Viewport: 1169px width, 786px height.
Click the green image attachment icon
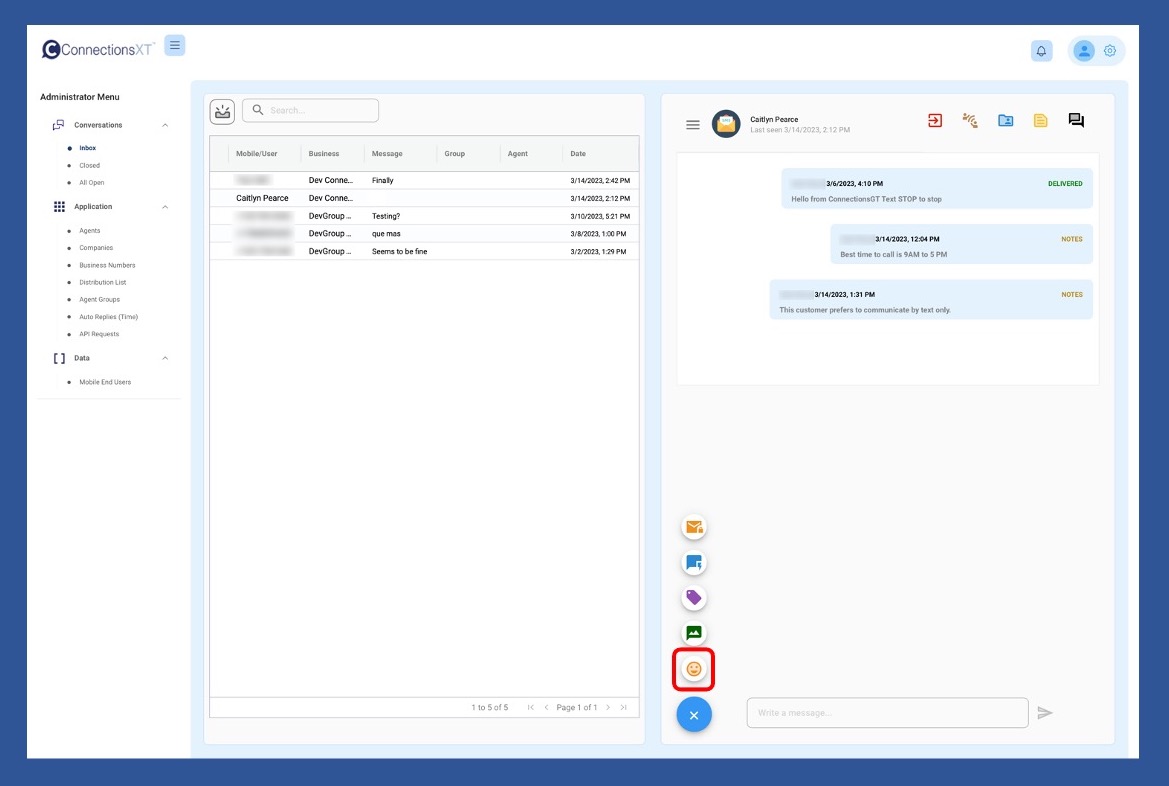[694, 633]
